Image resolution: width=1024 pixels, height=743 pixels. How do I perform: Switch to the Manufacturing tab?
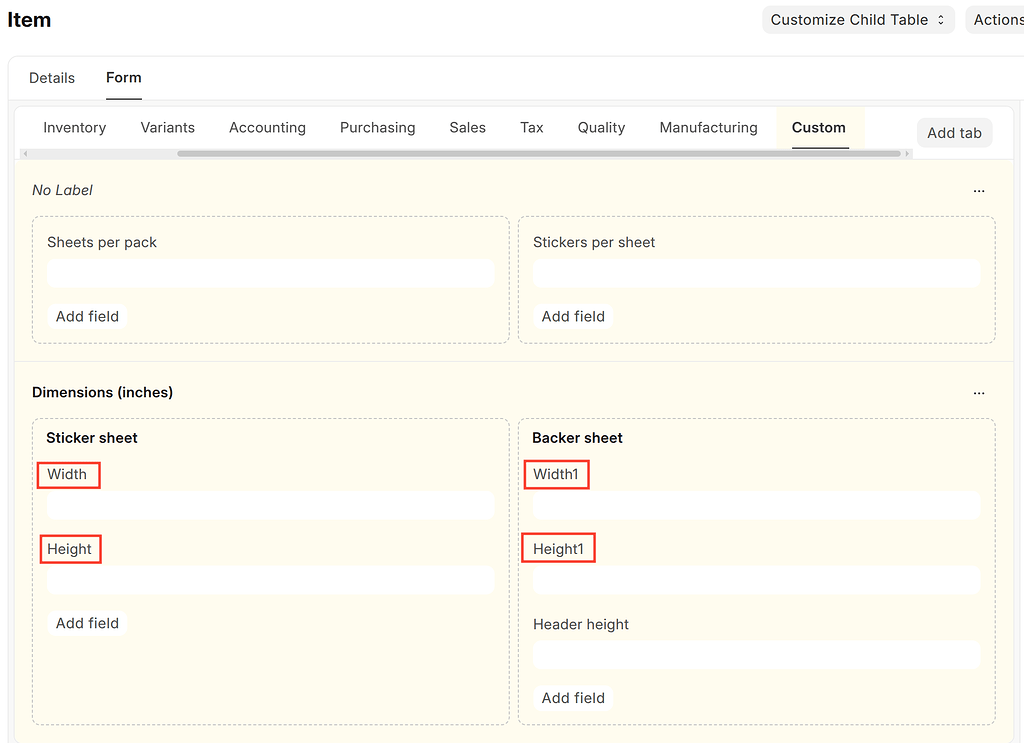[708, 127]
